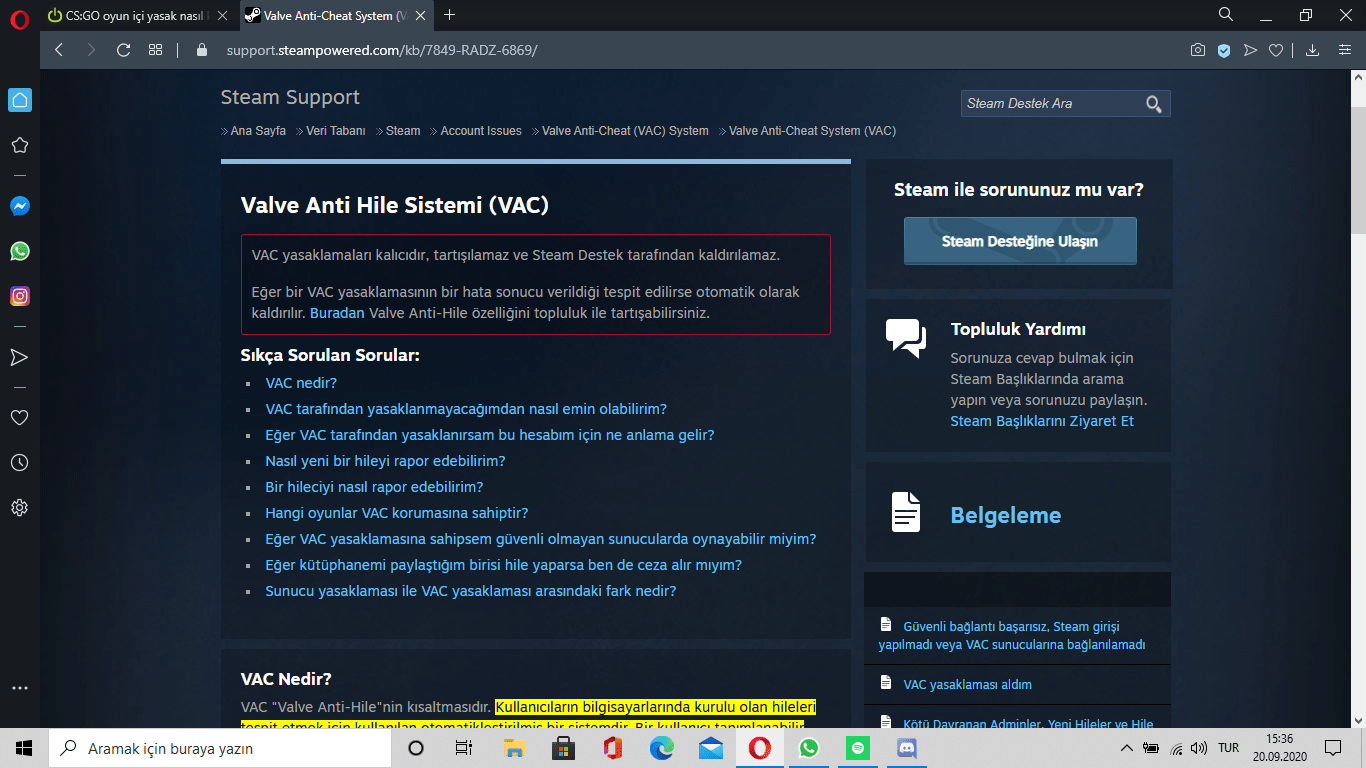Click the padlock site security icon
1366x768 pixels.
(x=202, y=50)
